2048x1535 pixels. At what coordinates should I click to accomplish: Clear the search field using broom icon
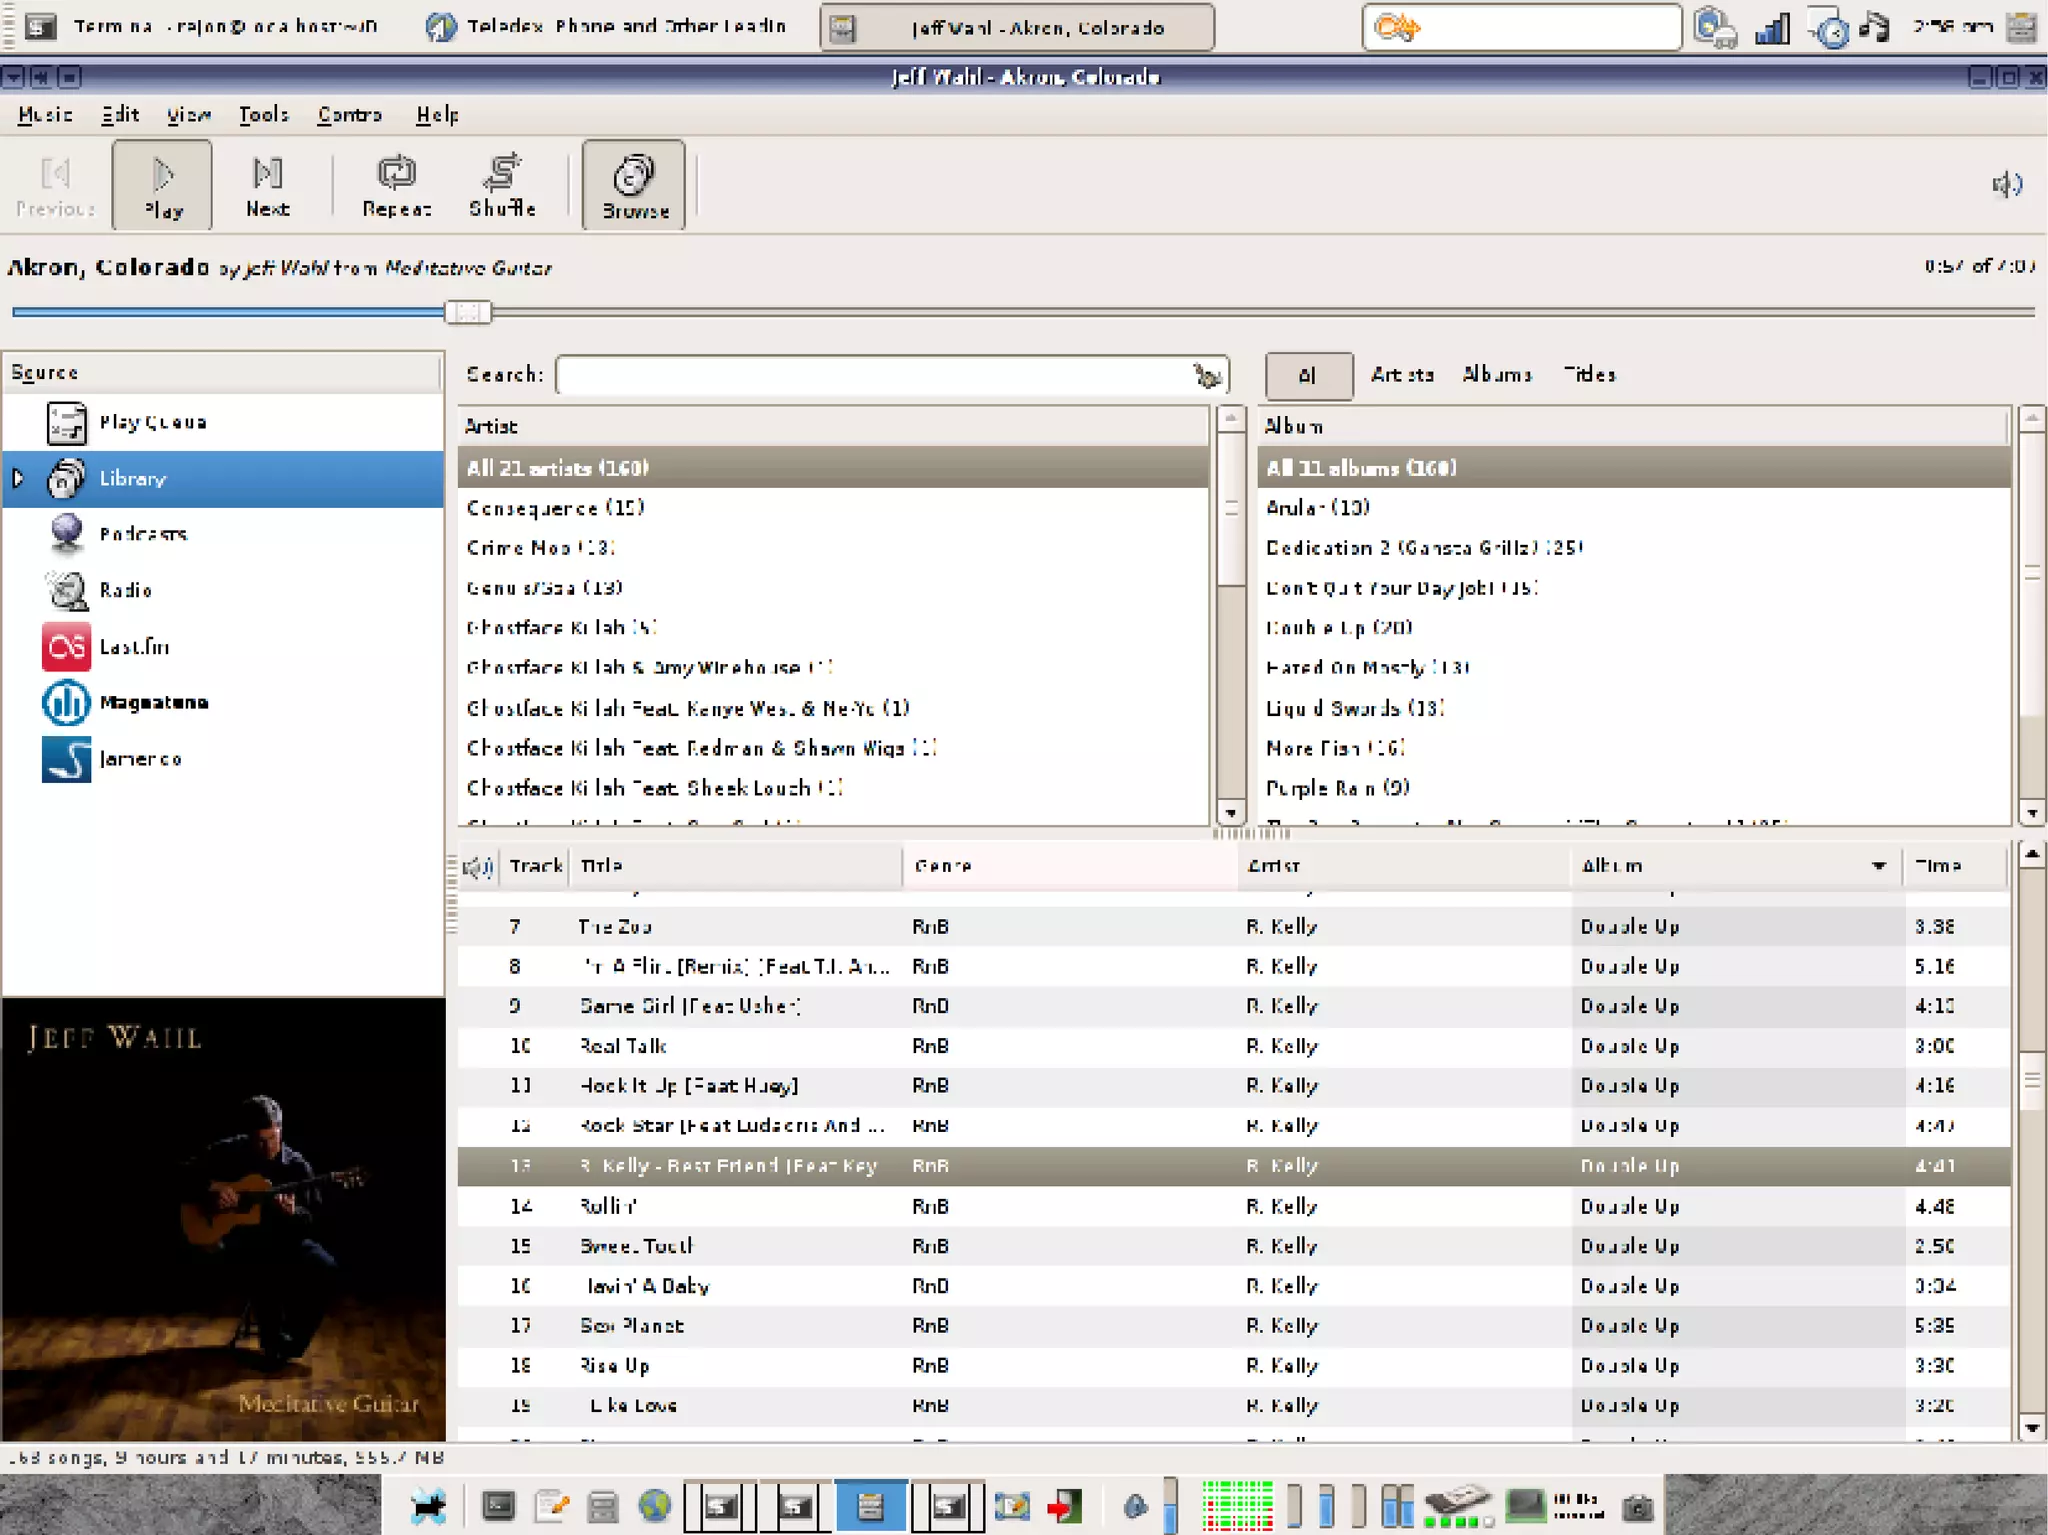point(1207,375)
